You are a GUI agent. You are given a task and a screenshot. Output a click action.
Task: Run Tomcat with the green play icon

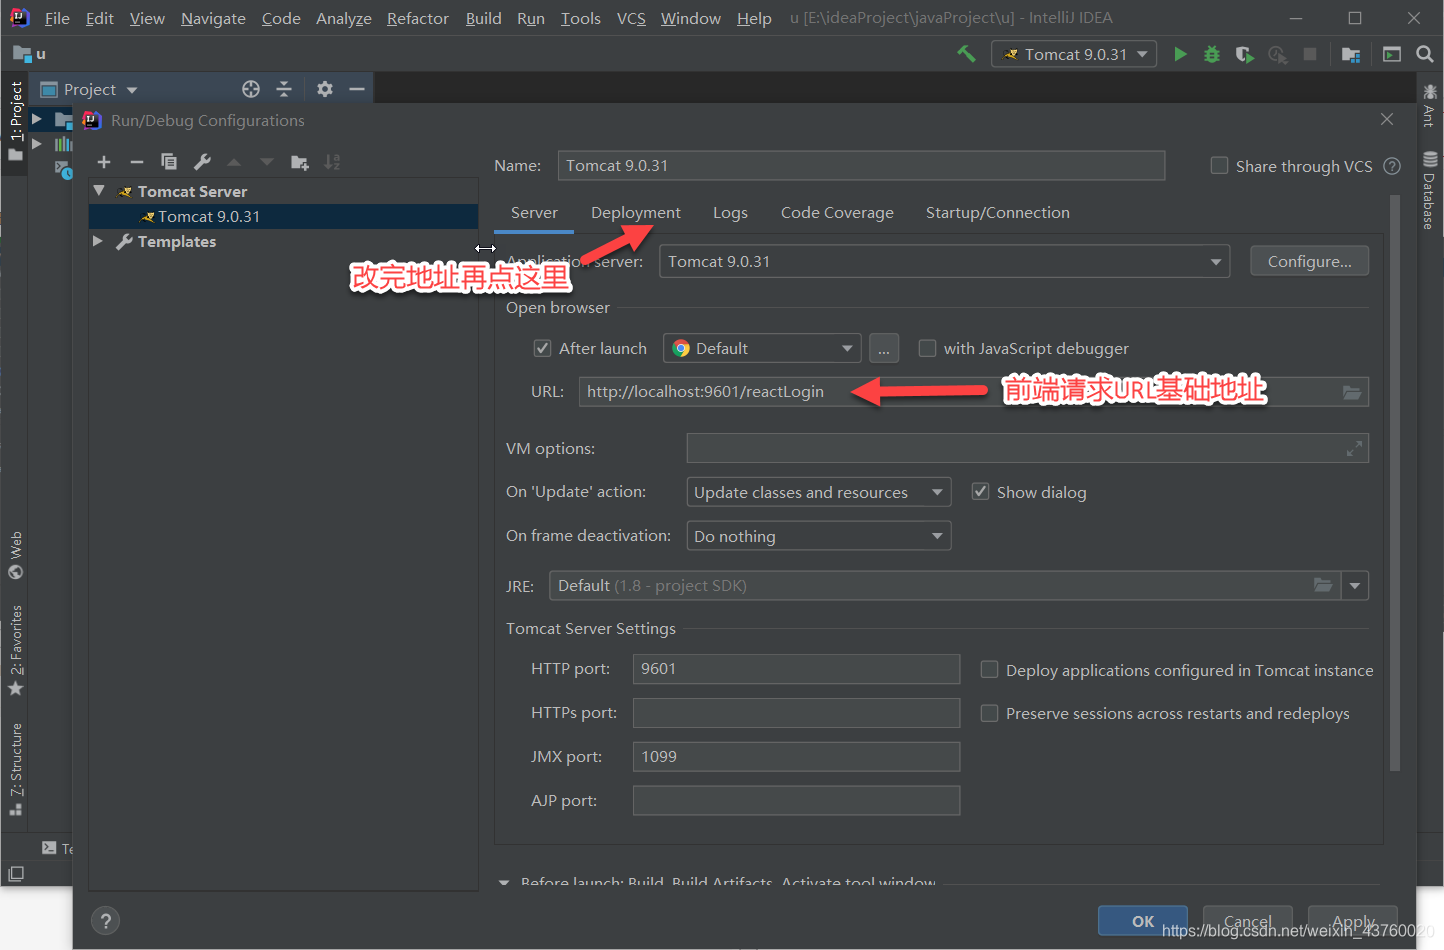tap(1180, 54)
